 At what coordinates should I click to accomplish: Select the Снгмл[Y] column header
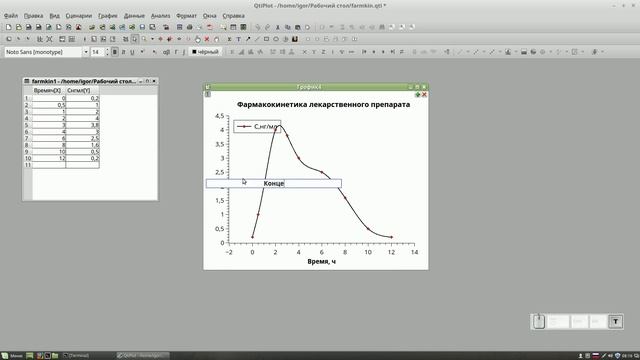click(82, 90)
